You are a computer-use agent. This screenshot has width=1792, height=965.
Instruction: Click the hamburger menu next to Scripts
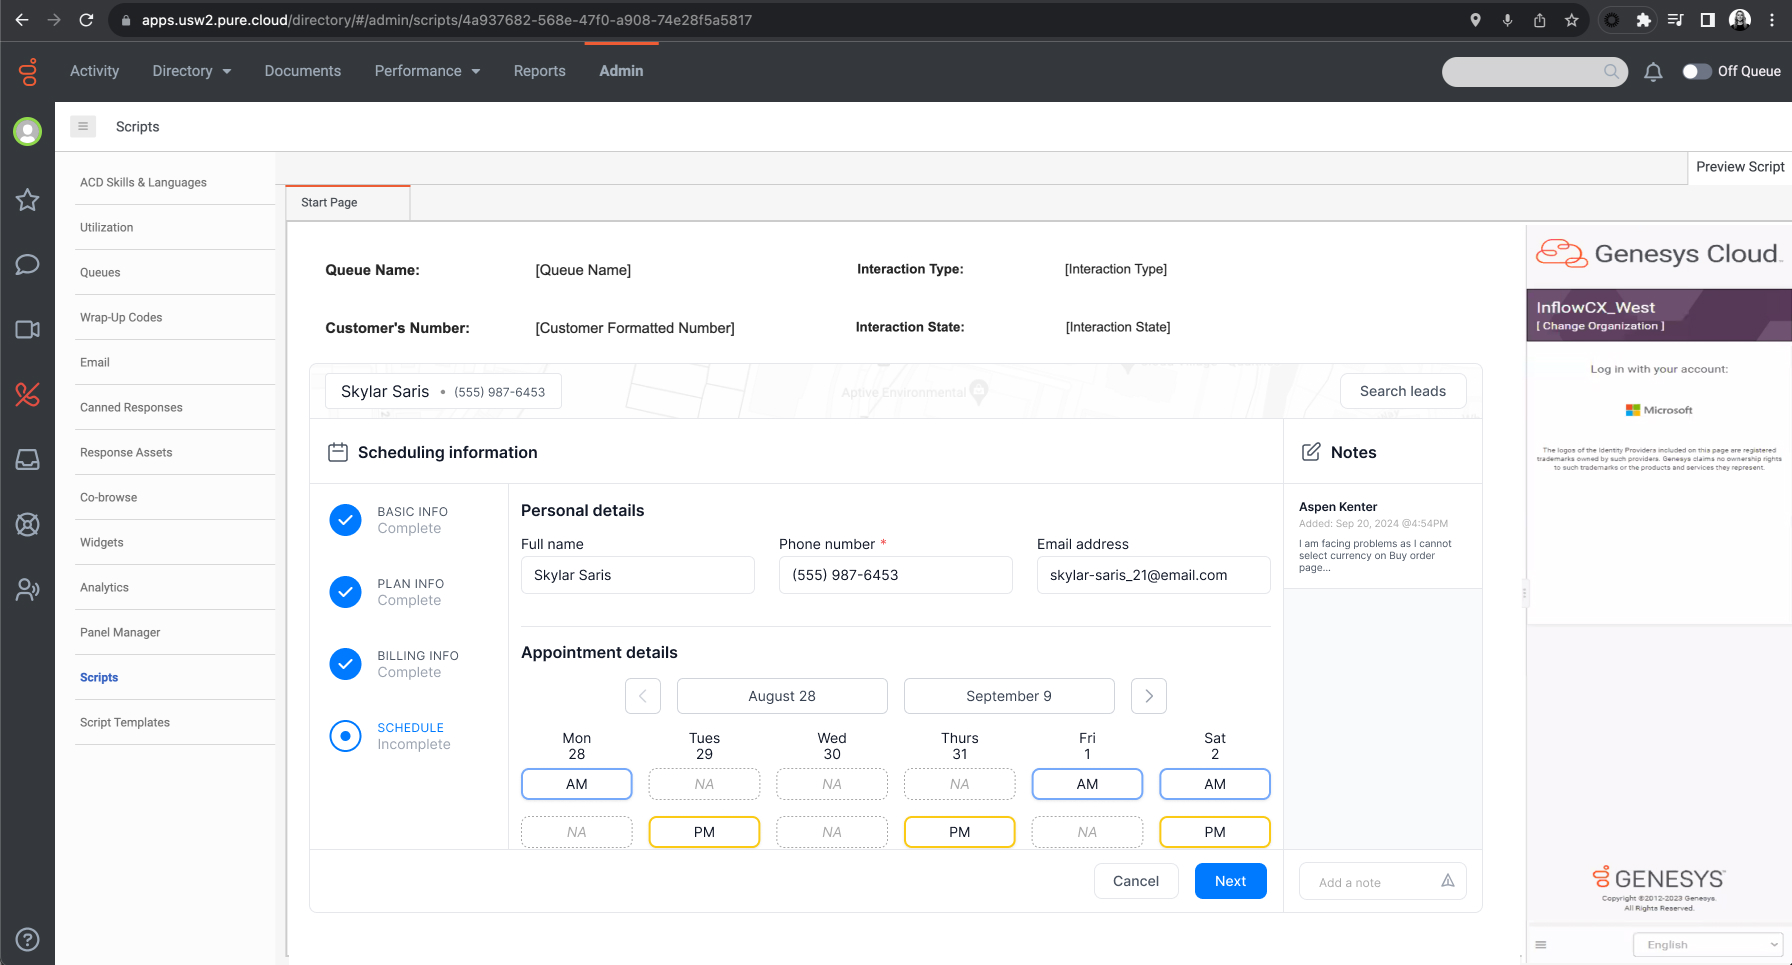coord(83,126)
